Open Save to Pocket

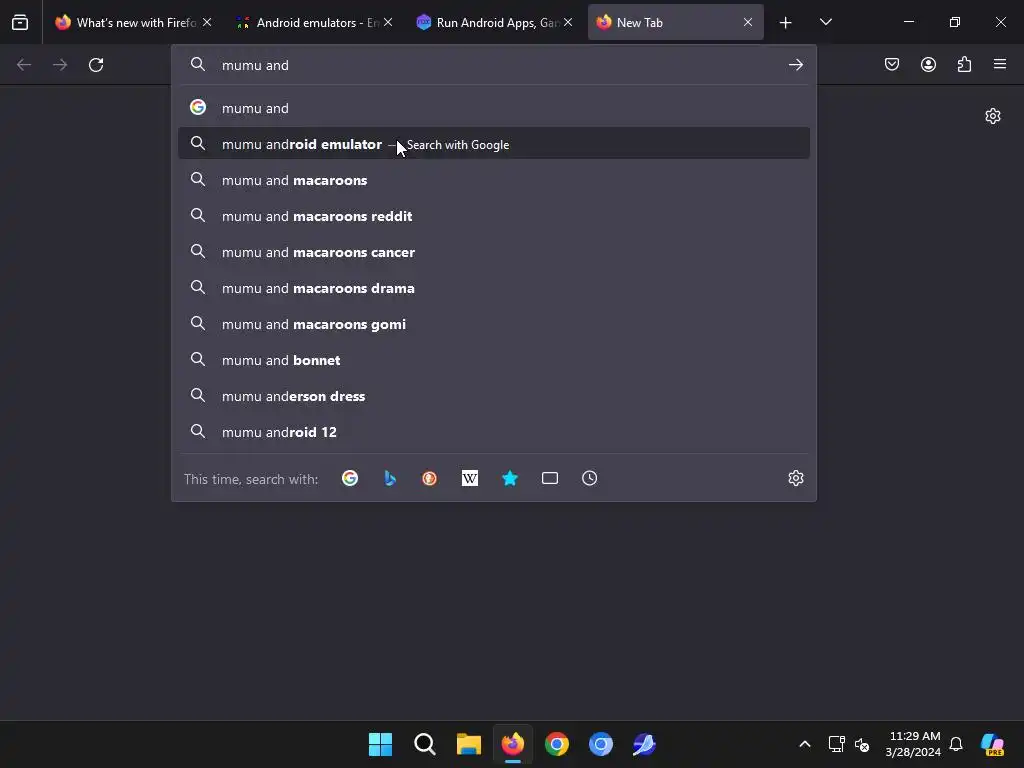892,64
